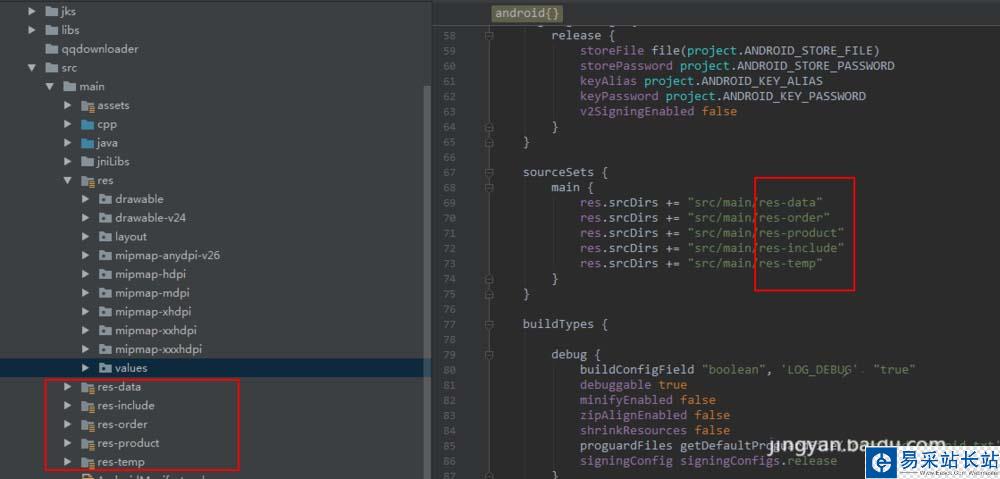
Task: Expand the jniLibs folder arrow
Action: coord(68,161)
